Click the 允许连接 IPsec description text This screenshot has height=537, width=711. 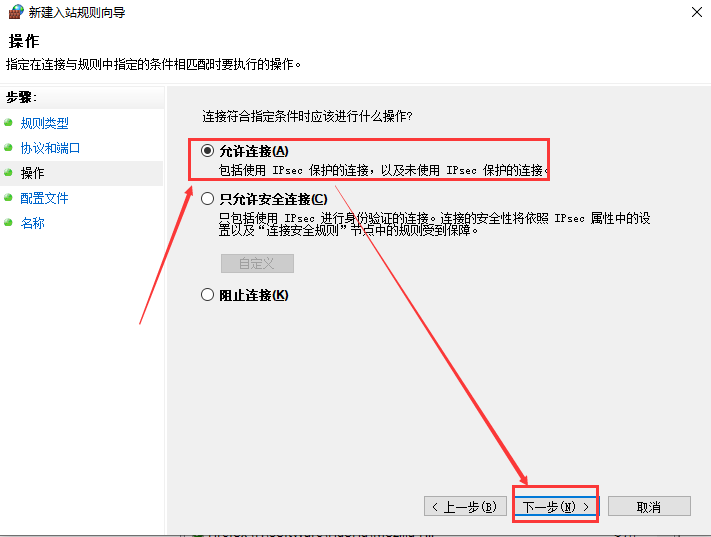pos(383,171)
